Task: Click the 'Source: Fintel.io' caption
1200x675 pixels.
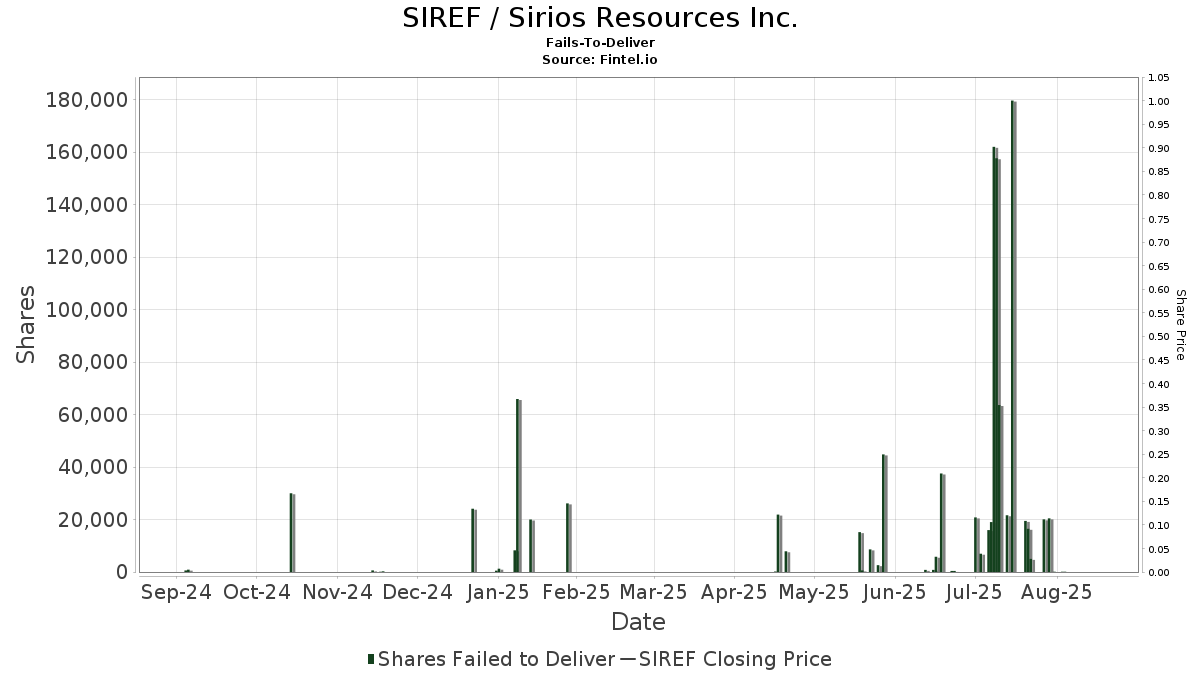Action: 600,60
